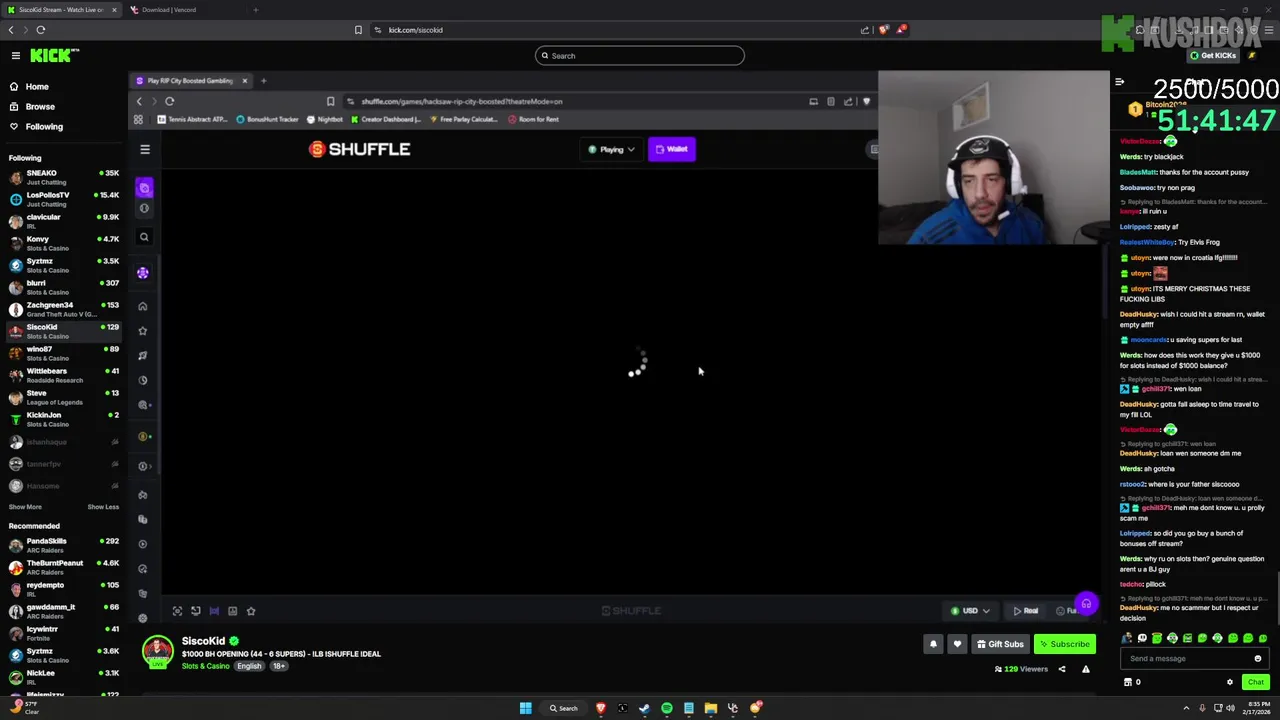Viewport: 1280px width, 720px height.
Task: Open chat settings gear icon
Action: (1230, 682)
